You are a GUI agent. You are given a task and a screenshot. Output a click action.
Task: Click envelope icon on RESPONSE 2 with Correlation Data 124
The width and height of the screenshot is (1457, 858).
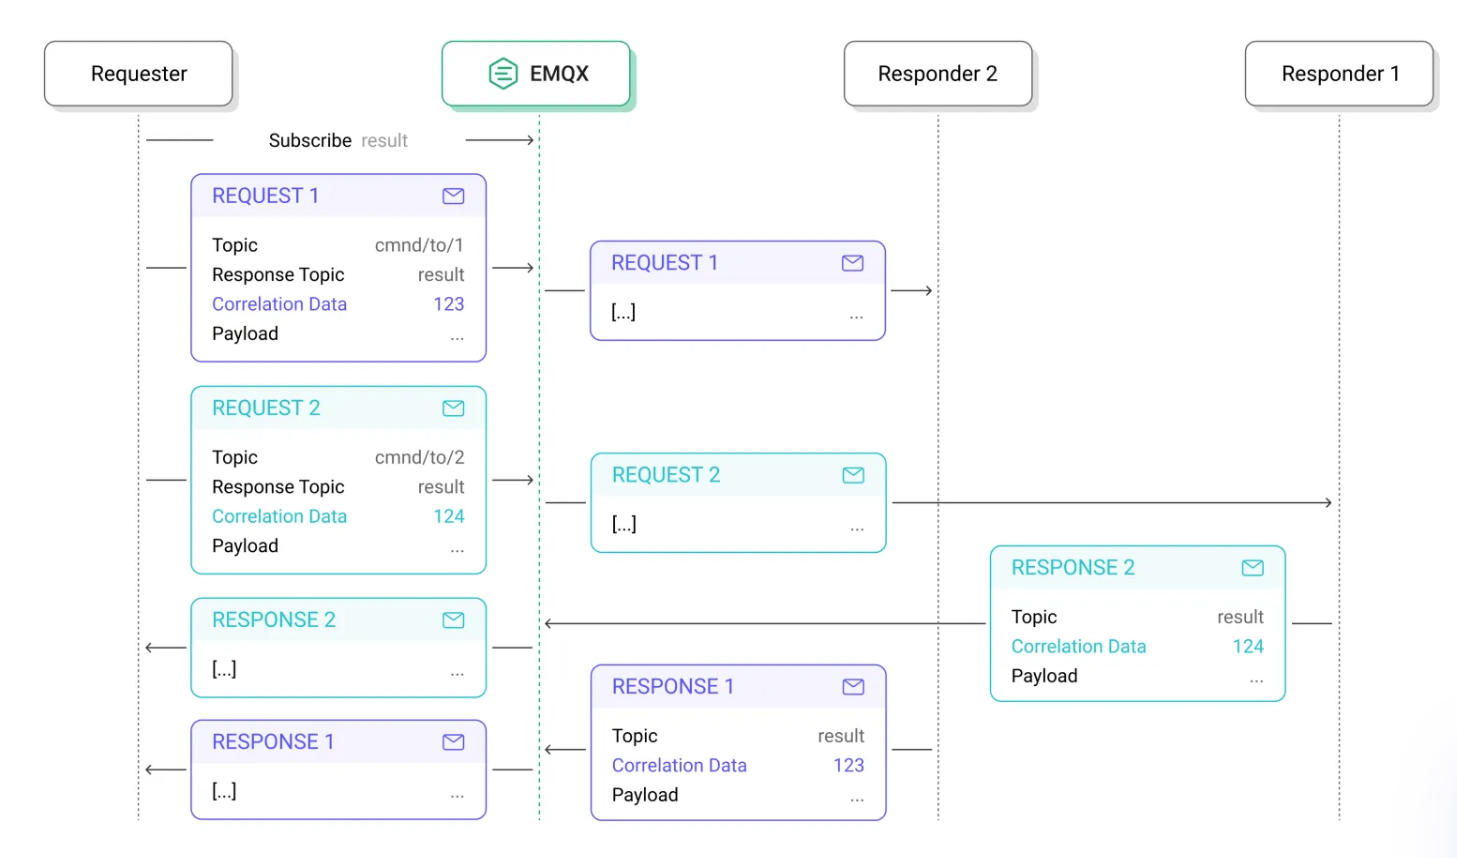[x=1252, y=568]
